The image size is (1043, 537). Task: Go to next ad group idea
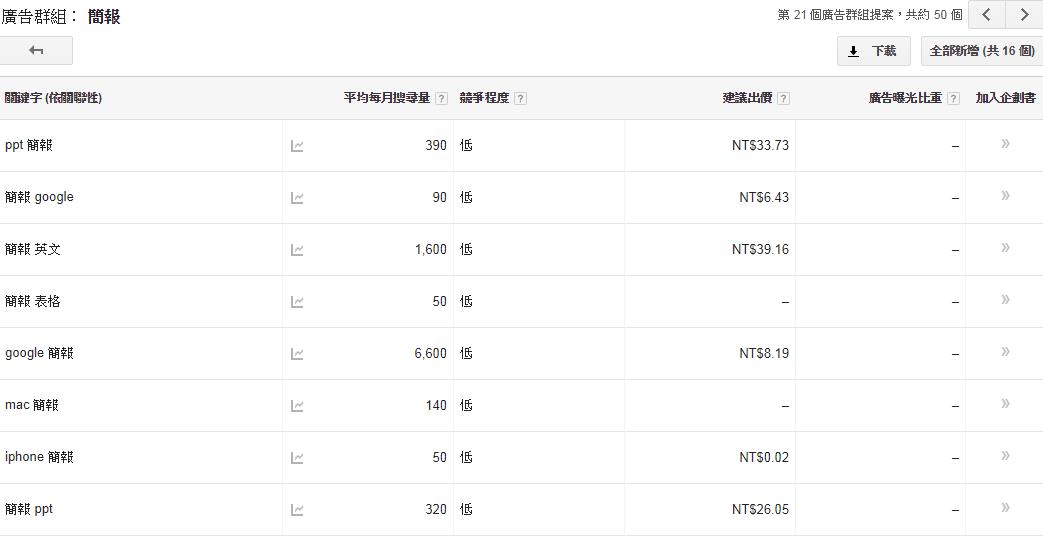(x=1024, y=15)
